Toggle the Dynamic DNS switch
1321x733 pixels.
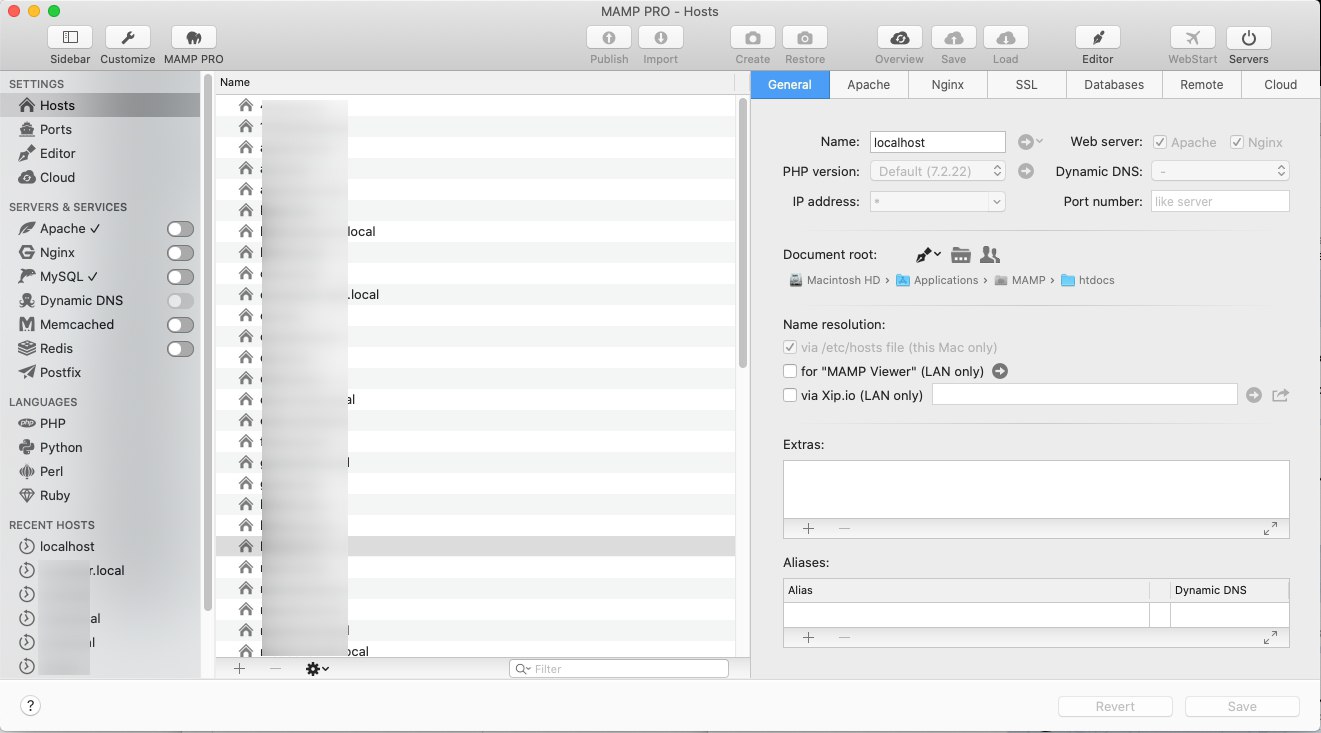[x=180, y=301]
